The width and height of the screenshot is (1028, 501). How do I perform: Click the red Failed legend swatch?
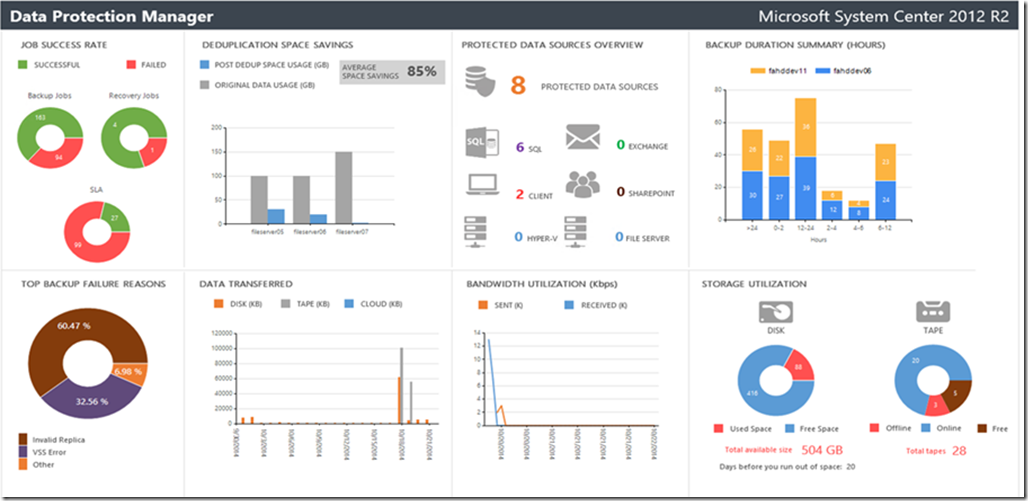click(129, 65)
